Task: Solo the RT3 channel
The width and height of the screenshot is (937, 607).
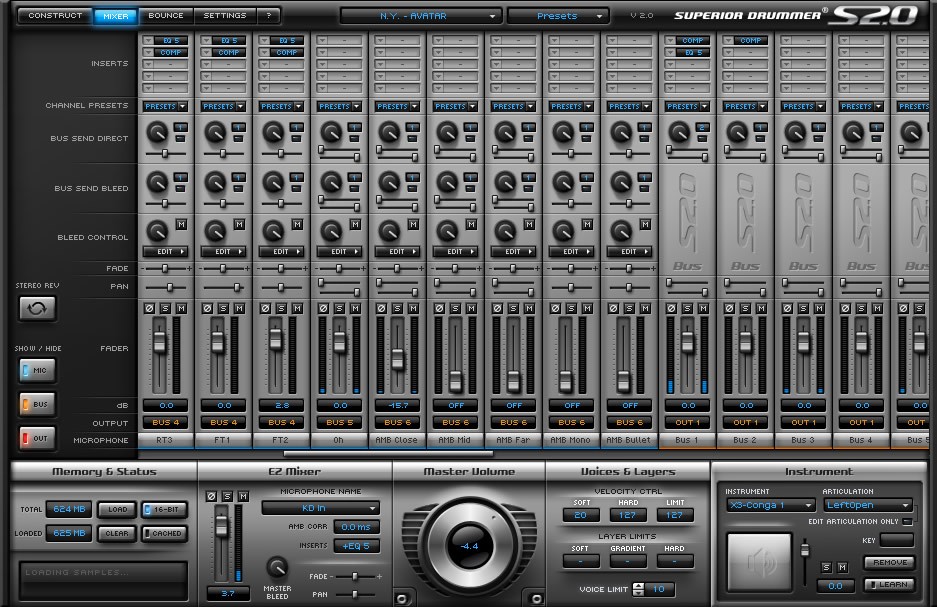Action: (x=165, y=308)
